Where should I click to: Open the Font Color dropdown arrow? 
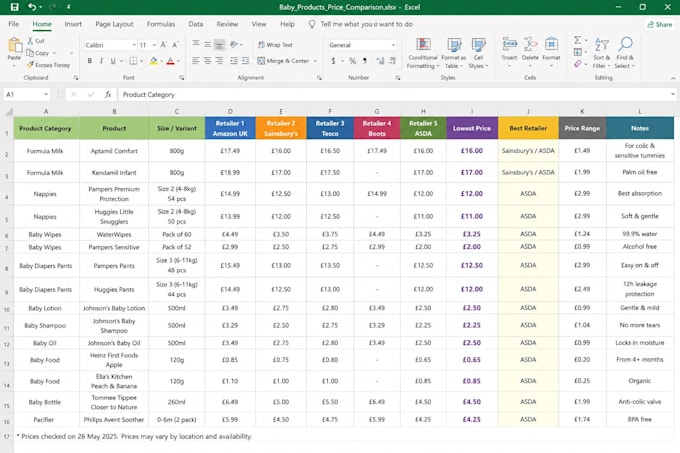click(x=178, y=61)
